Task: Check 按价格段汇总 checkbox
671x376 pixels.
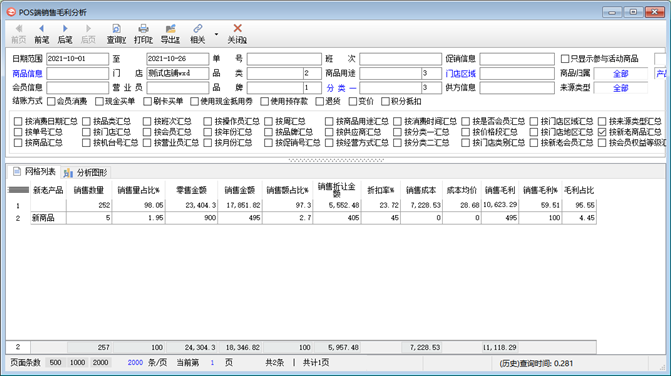Action: [x=466, y=132]
